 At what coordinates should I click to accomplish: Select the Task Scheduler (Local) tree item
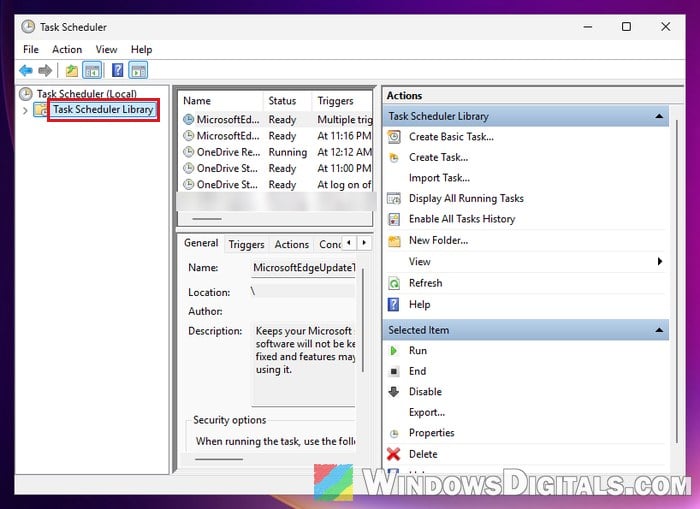coord(87,94)
